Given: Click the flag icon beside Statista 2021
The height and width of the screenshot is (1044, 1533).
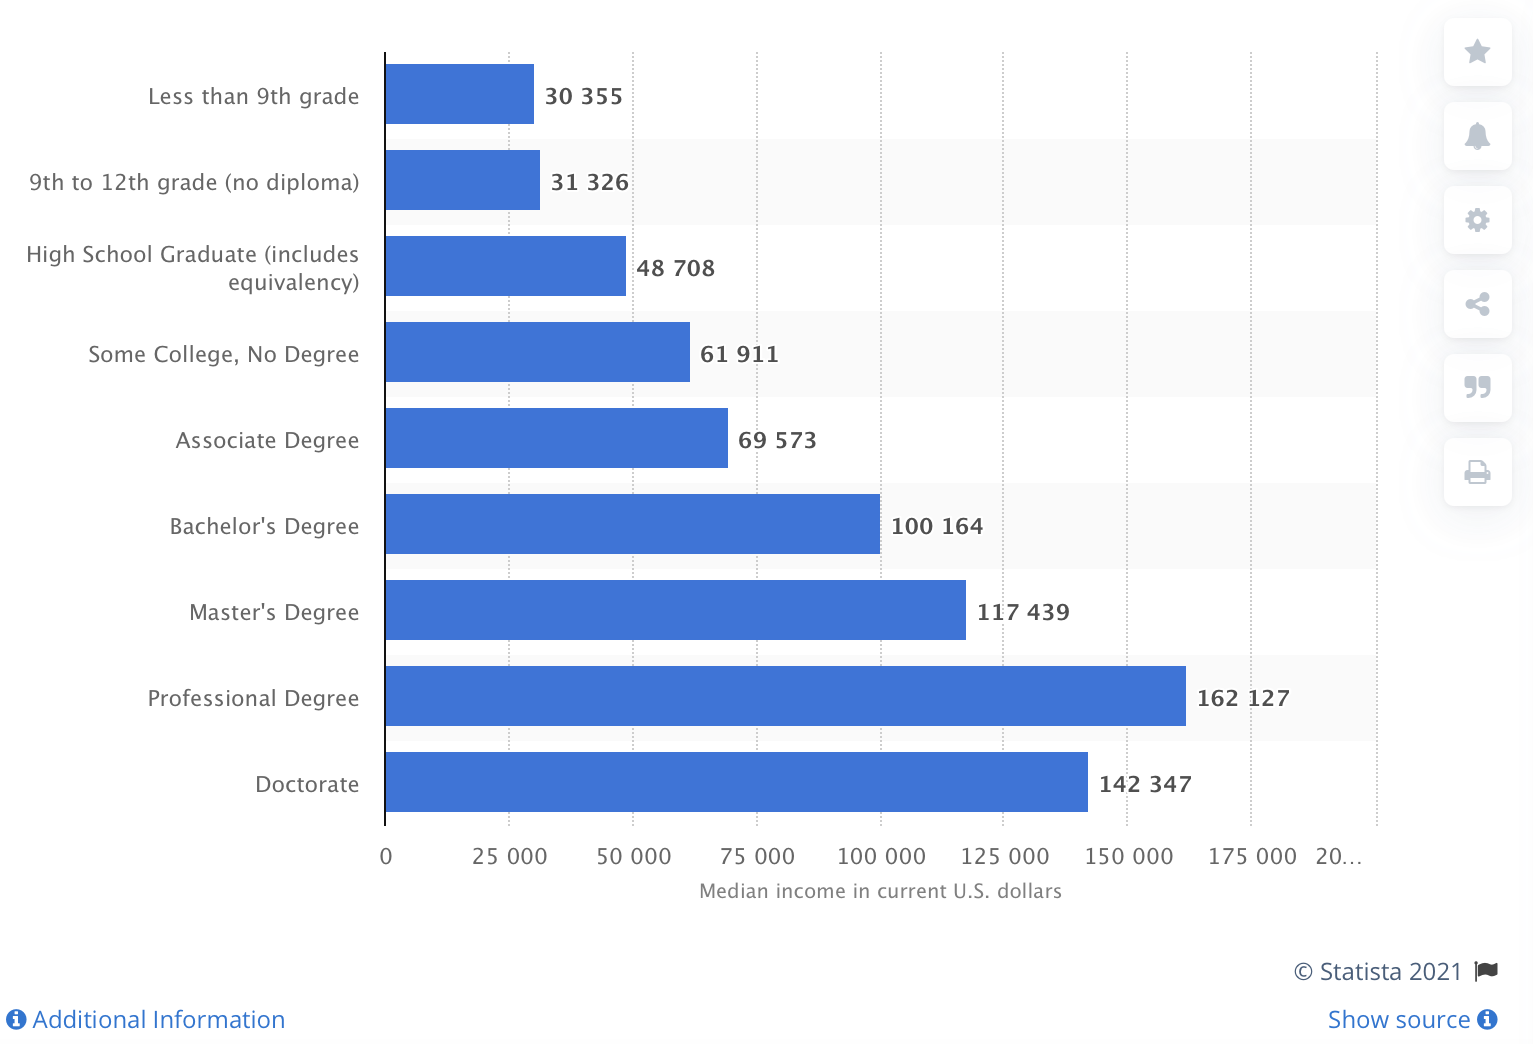Looking at the screenshot, I should click(1487, 971).
